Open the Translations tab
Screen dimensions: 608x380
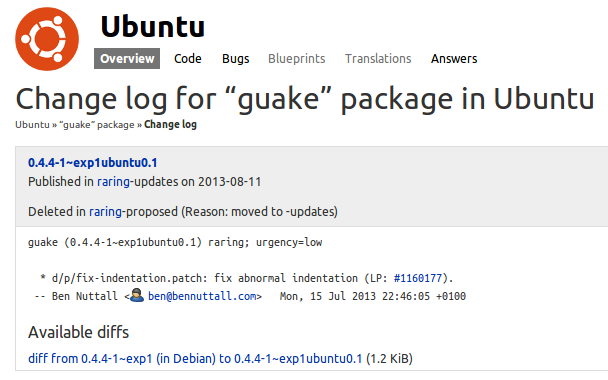tap(378, 59)
